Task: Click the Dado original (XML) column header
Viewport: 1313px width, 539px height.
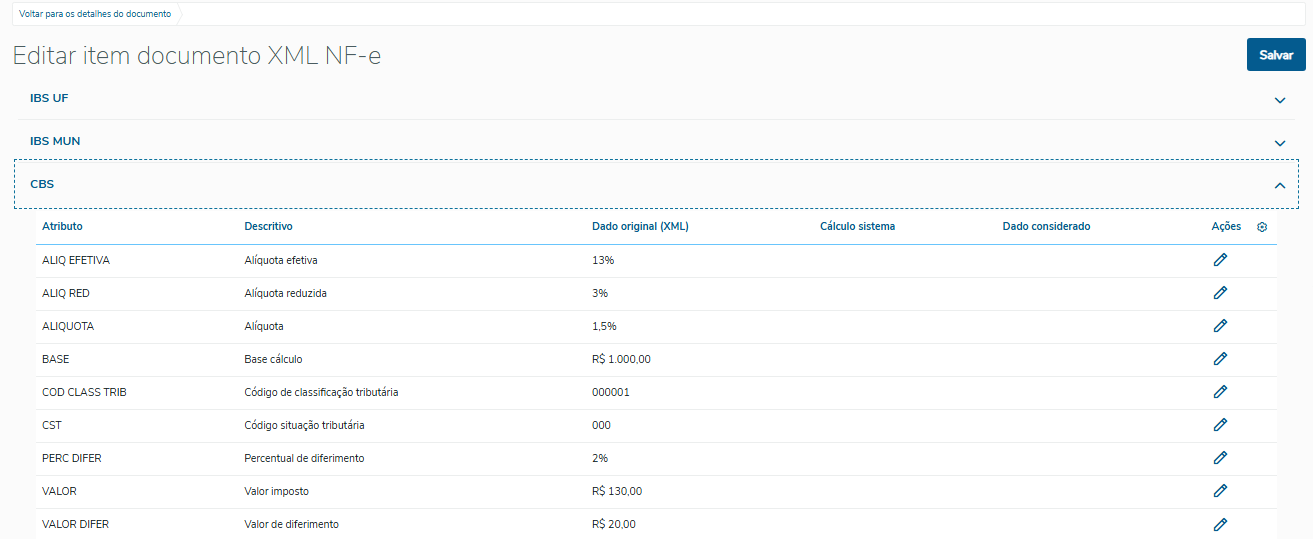Action: [x=640, y=227]
